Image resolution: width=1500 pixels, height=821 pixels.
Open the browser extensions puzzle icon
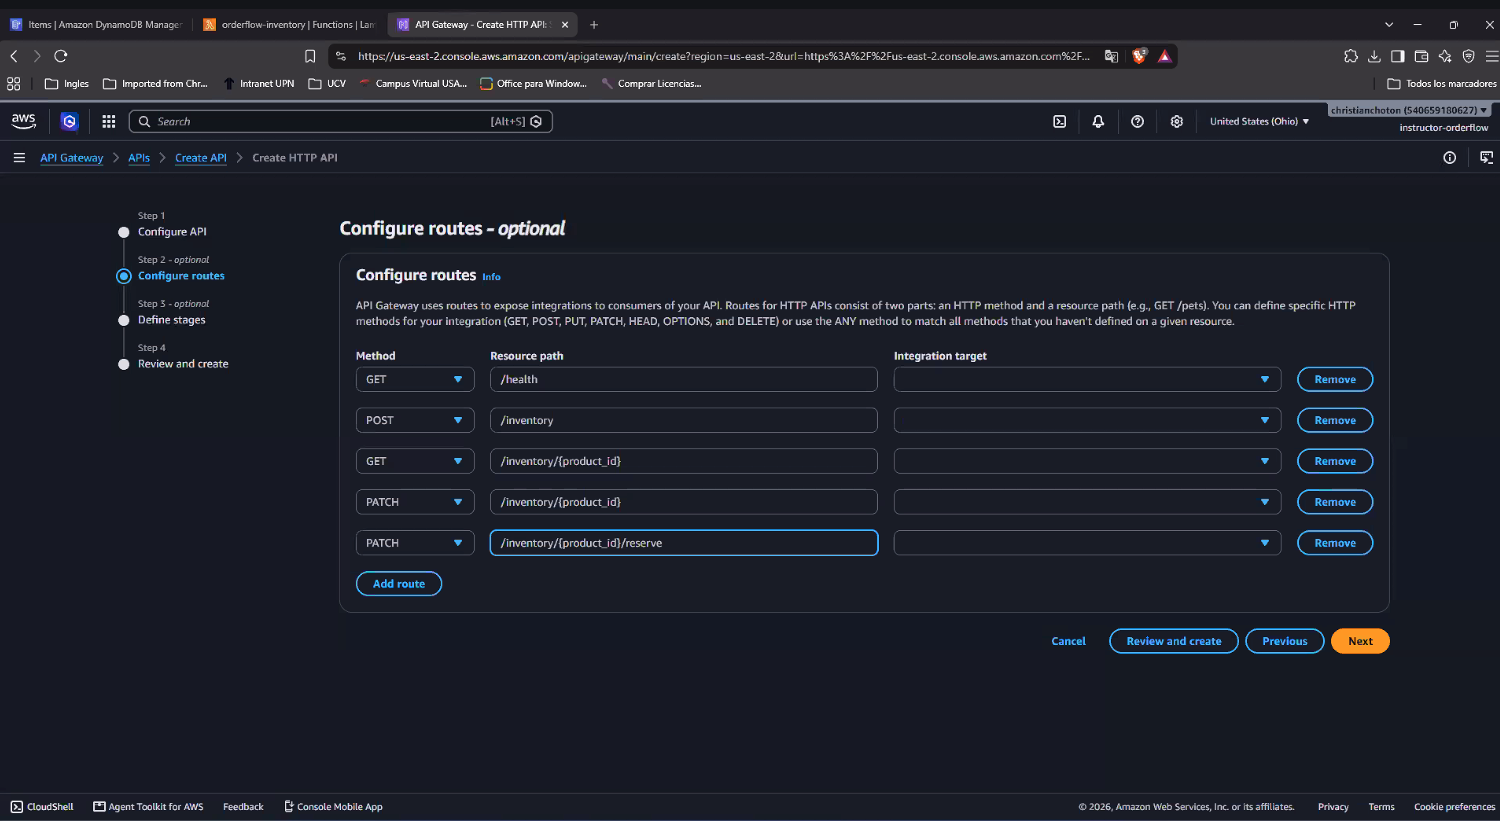(1351, 56)
